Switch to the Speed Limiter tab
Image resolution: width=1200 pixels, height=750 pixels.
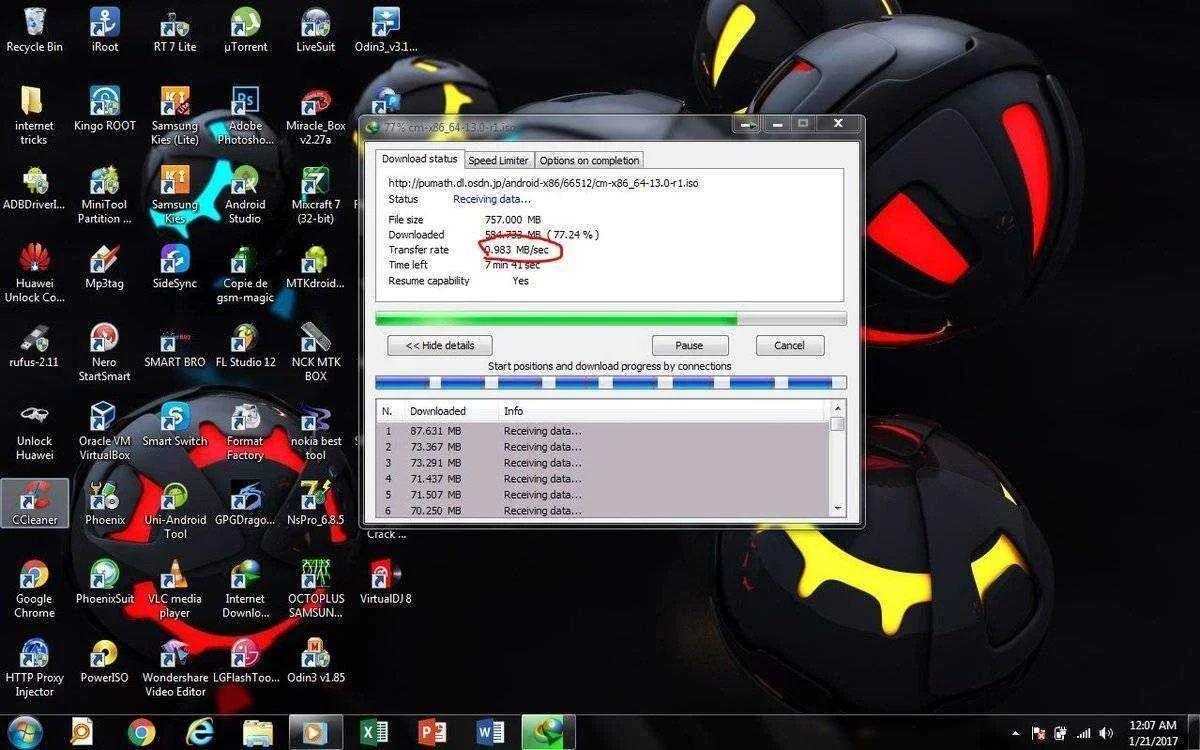tap(498, 160)
